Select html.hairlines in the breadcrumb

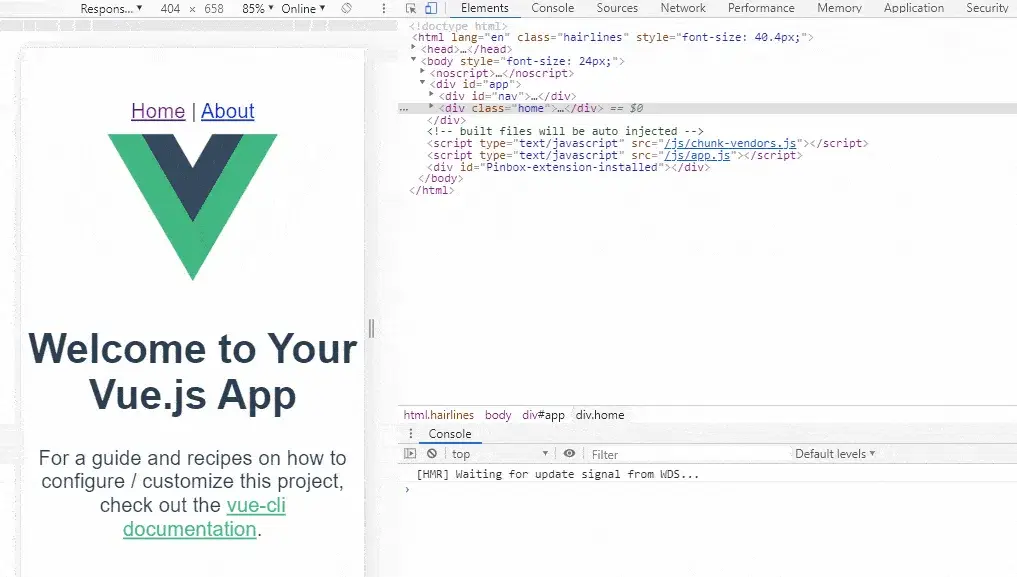[x=438, y=415]
